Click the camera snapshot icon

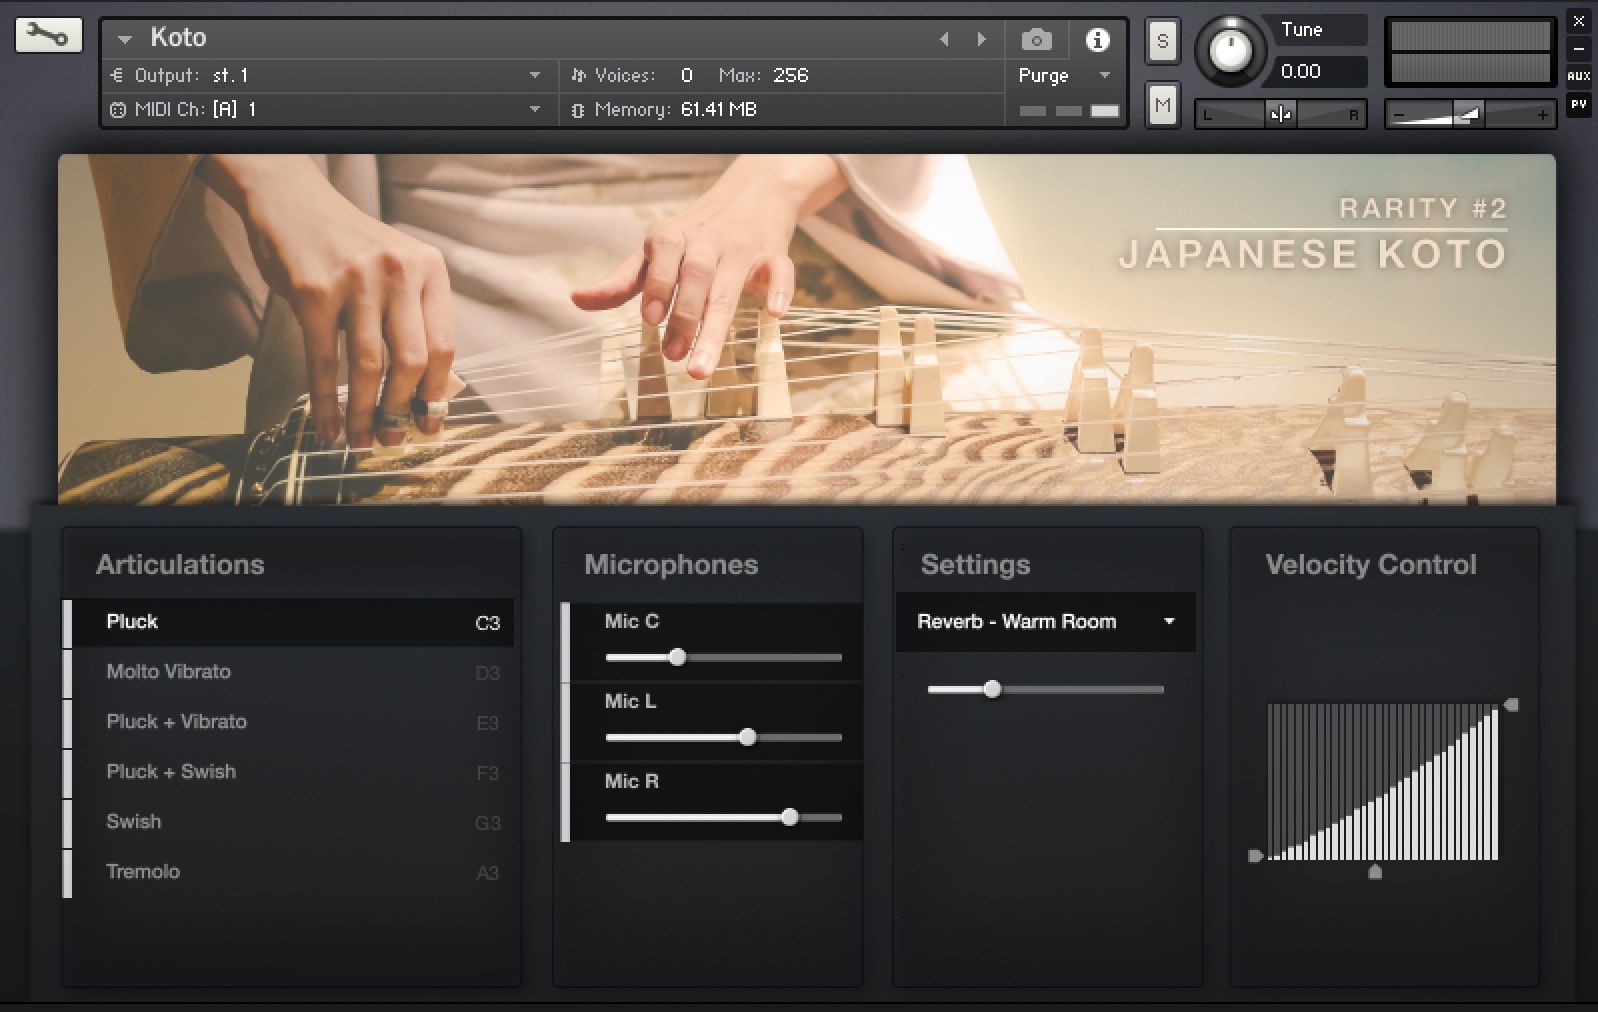click(x=1036, y=40)
